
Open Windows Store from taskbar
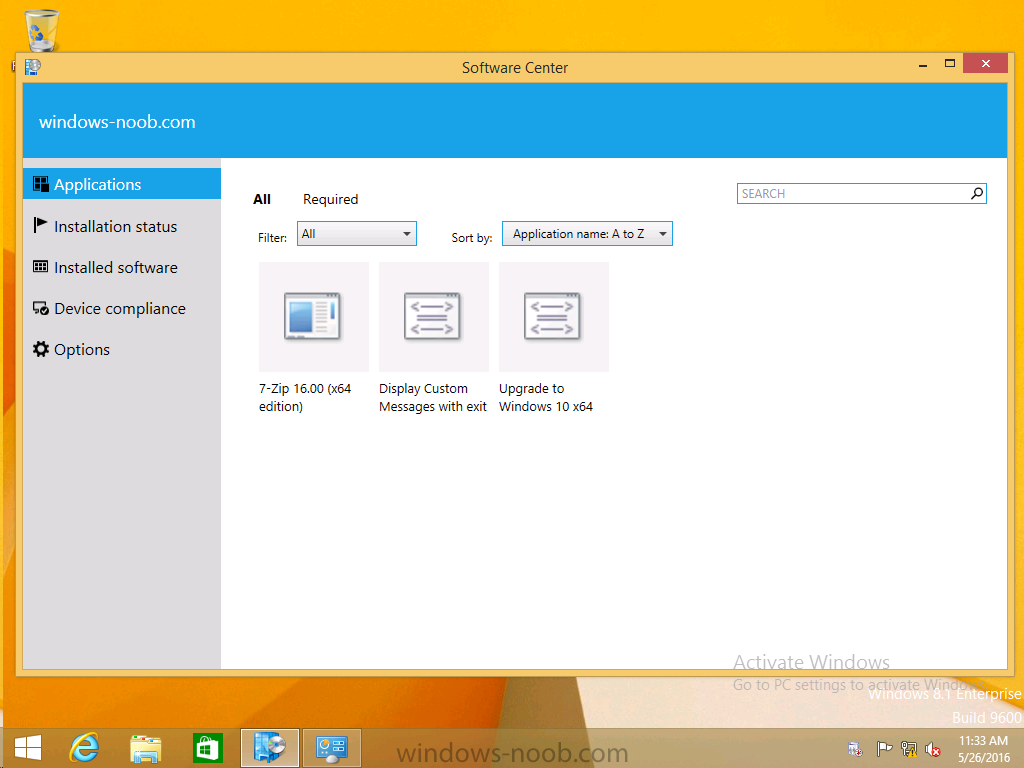coord(208,748)
